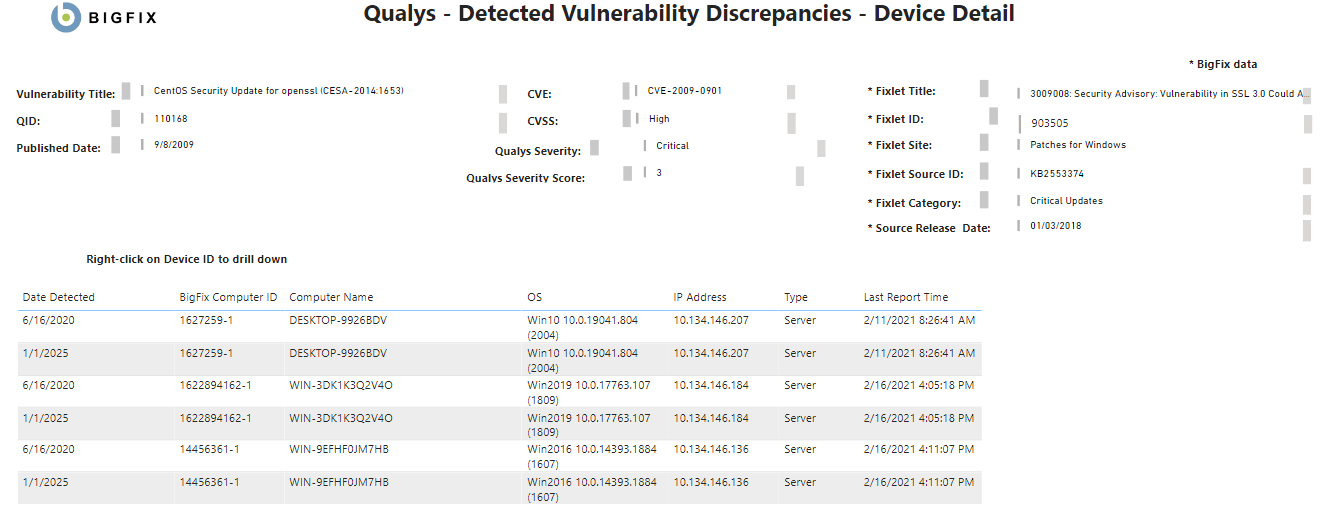Click the IP Address column header
Screen dimensions: 1325x524
[x=700, y=297]
